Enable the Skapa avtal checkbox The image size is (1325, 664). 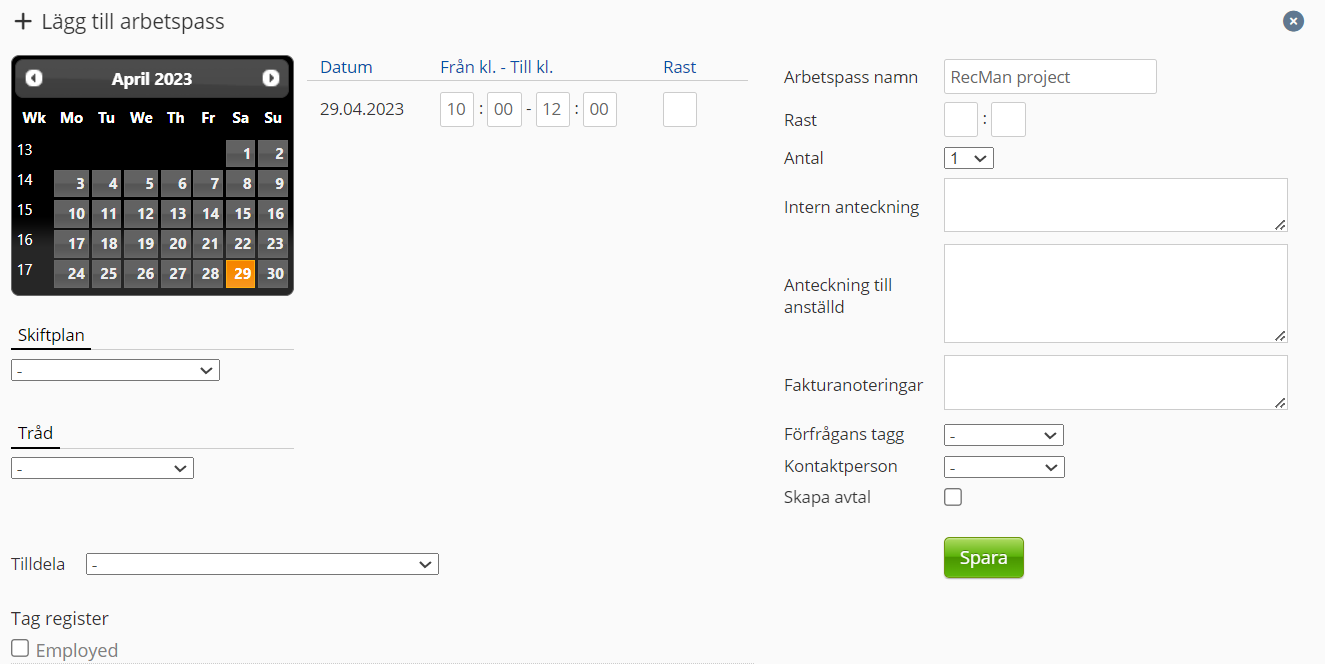[x=953, y=497]
